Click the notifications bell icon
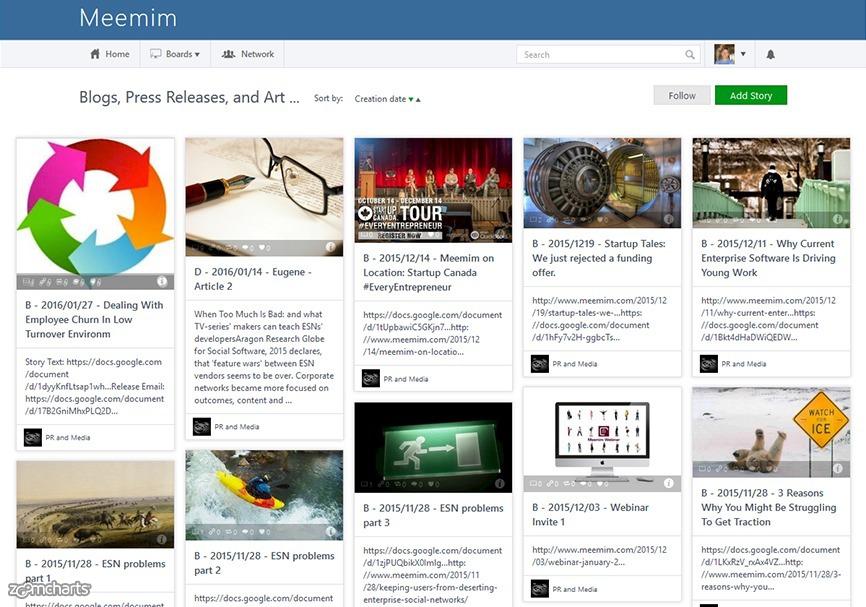Image resolution: width=866 pixels, height=607 pixels. (x=770, y=54)
